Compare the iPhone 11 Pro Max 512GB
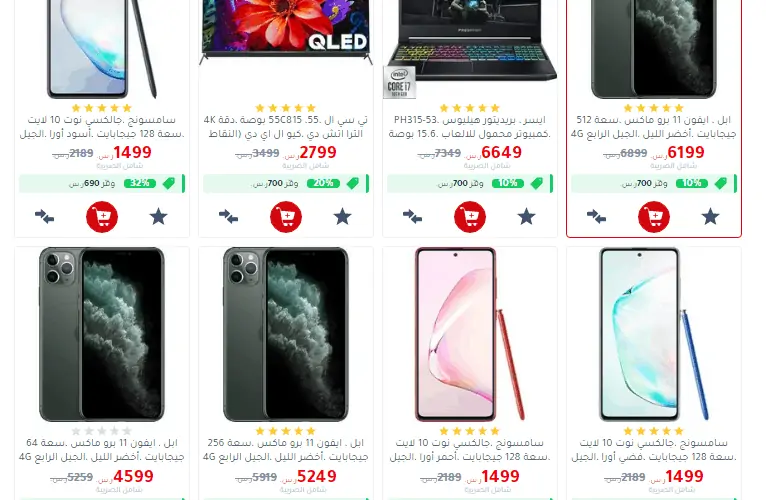 coord(596,217)
